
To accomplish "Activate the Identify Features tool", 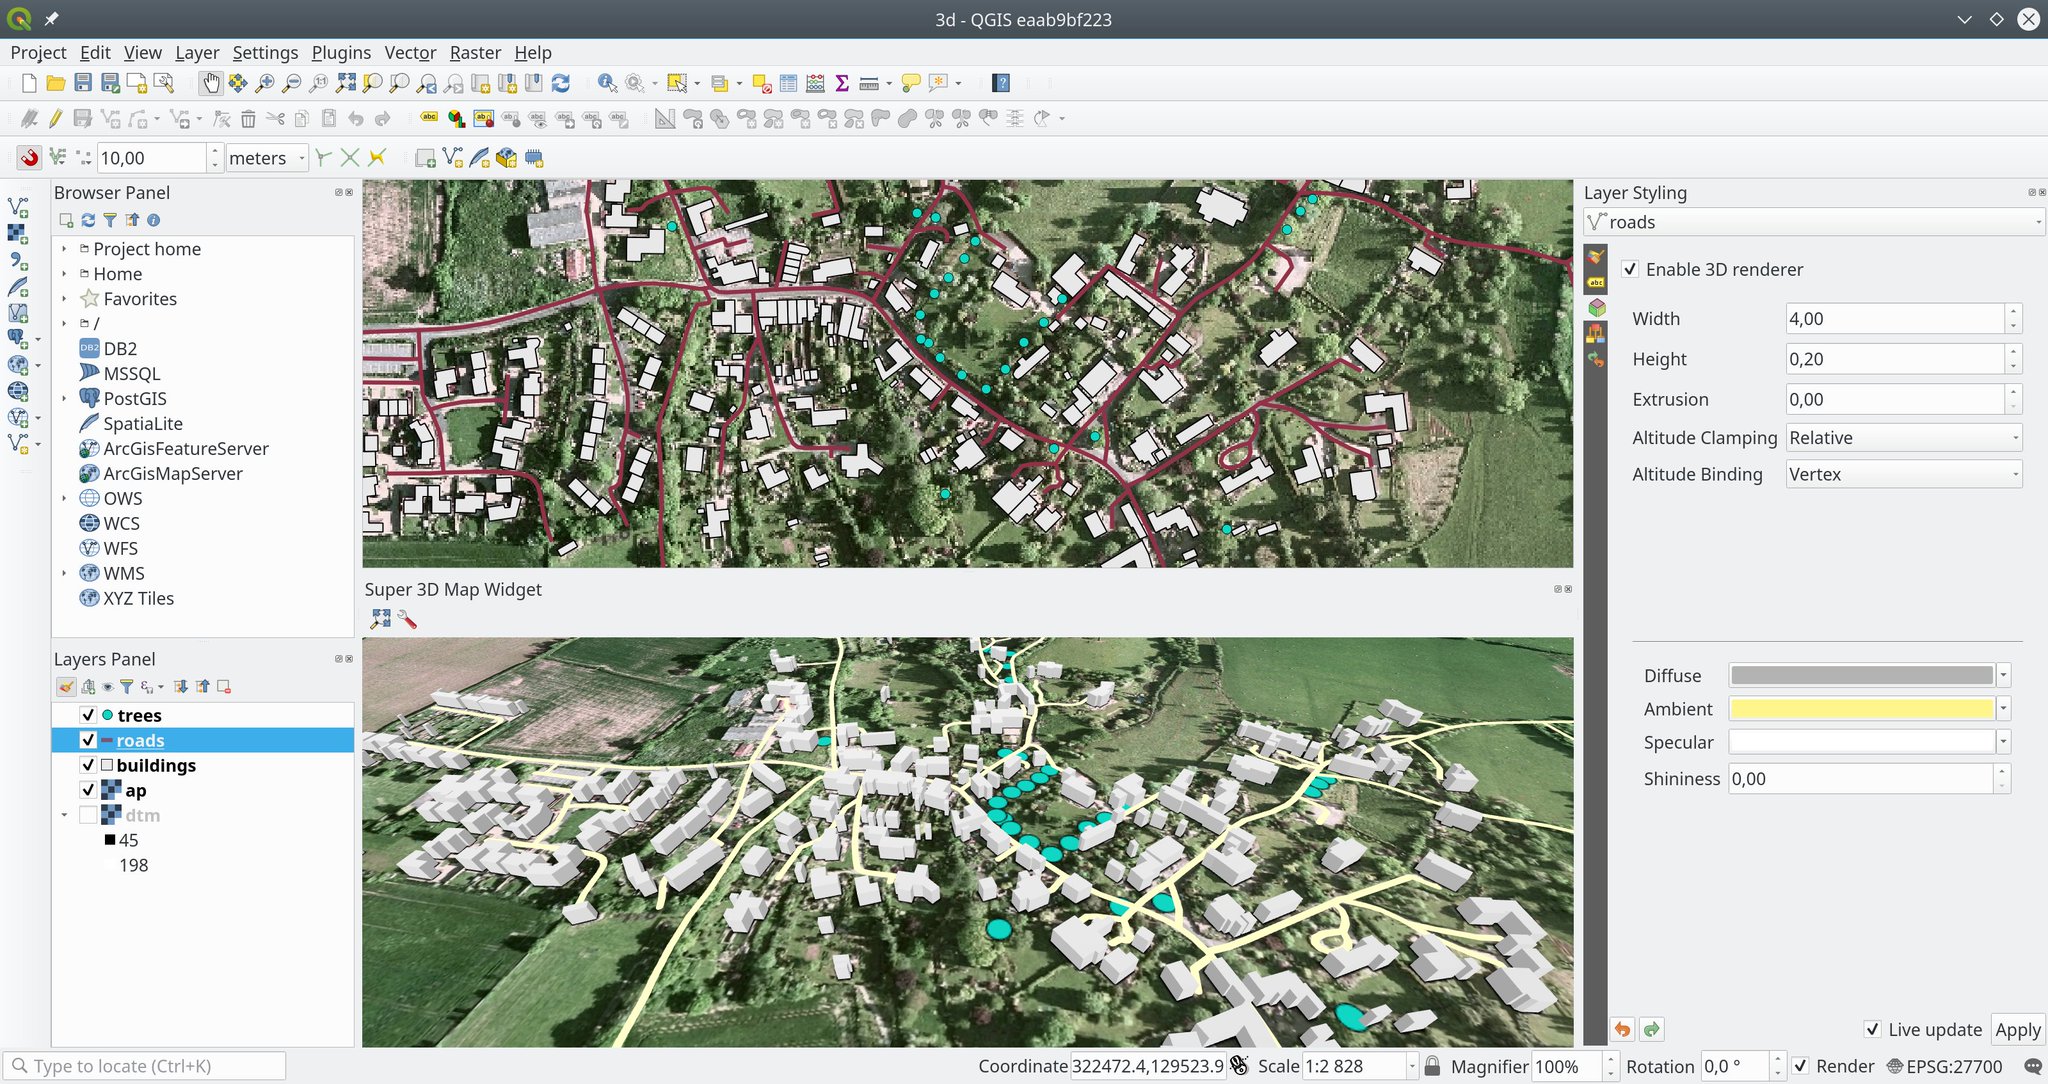I will tap(606, 83).
